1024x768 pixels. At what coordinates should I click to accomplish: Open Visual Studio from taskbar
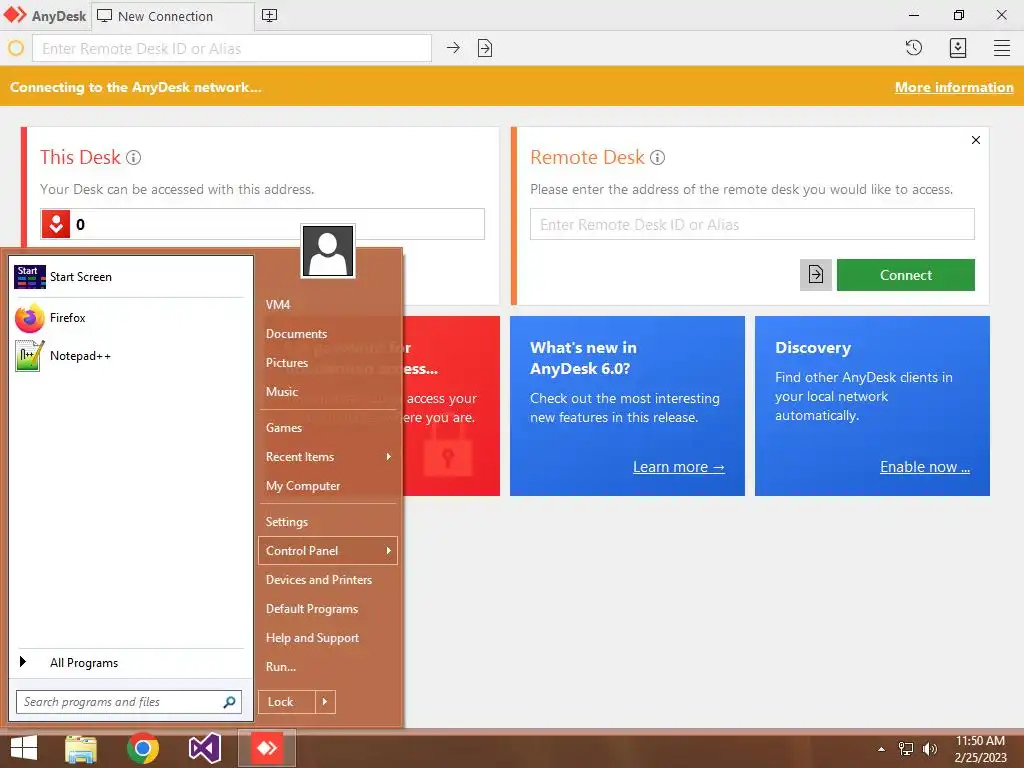(204, 748)
